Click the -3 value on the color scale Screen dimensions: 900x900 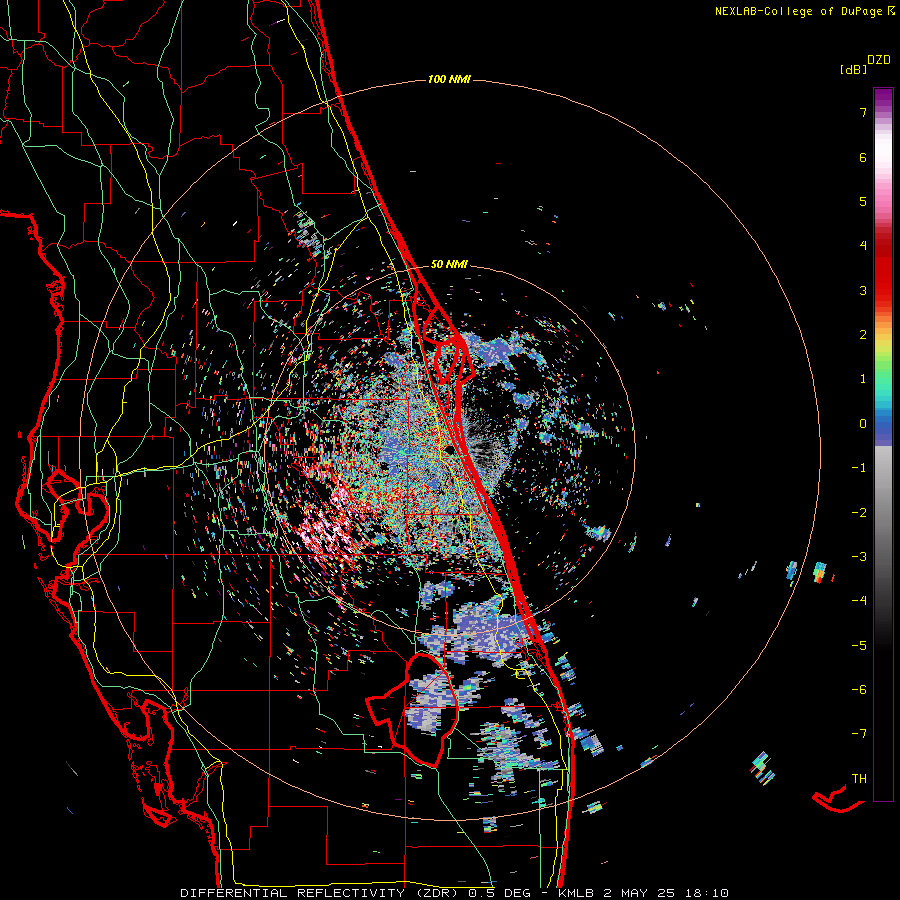point(859,557)
